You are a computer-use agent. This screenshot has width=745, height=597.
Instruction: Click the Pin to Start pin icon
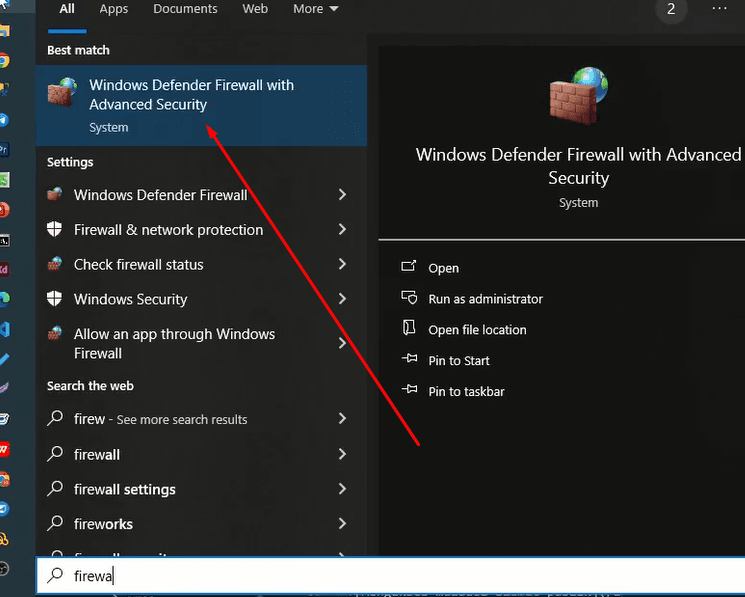[408, 360]
